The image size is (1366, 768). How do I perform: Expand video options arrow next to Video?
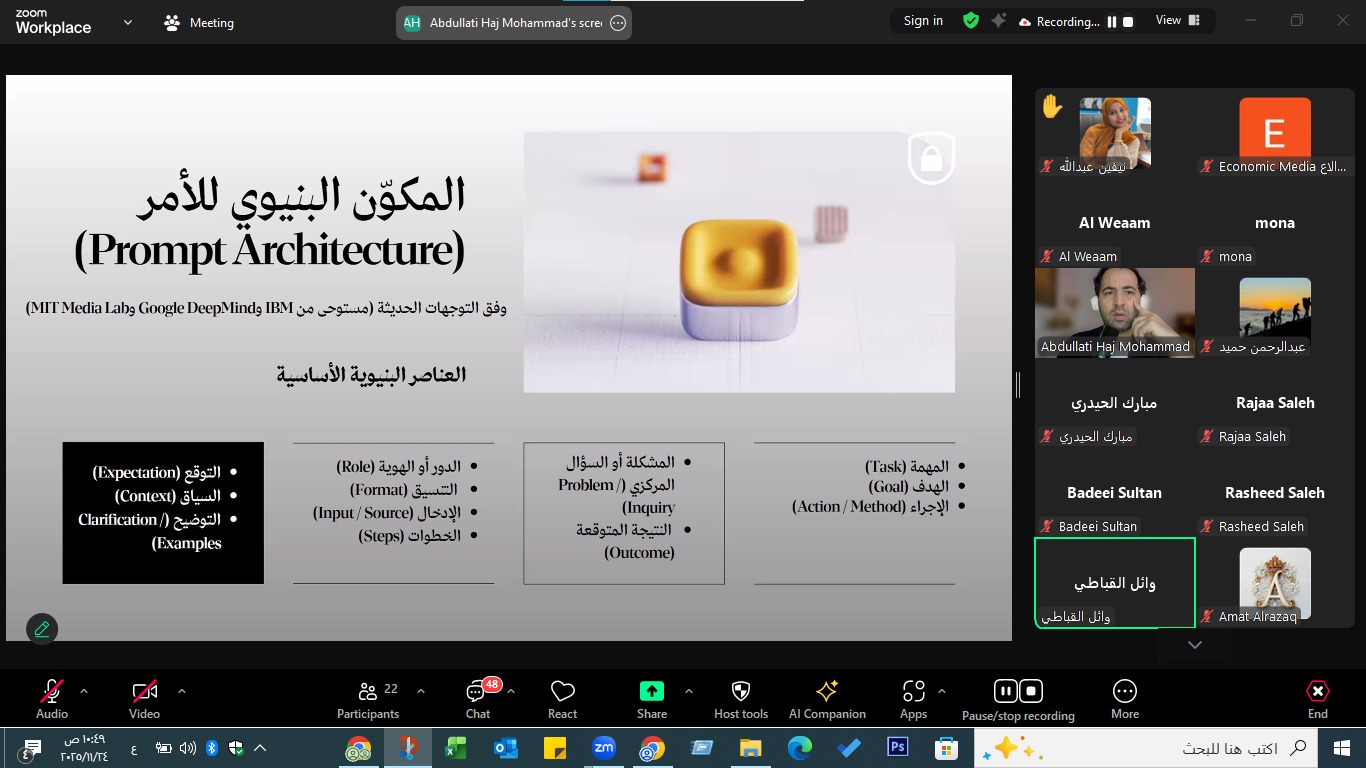(x=181, y=691)
